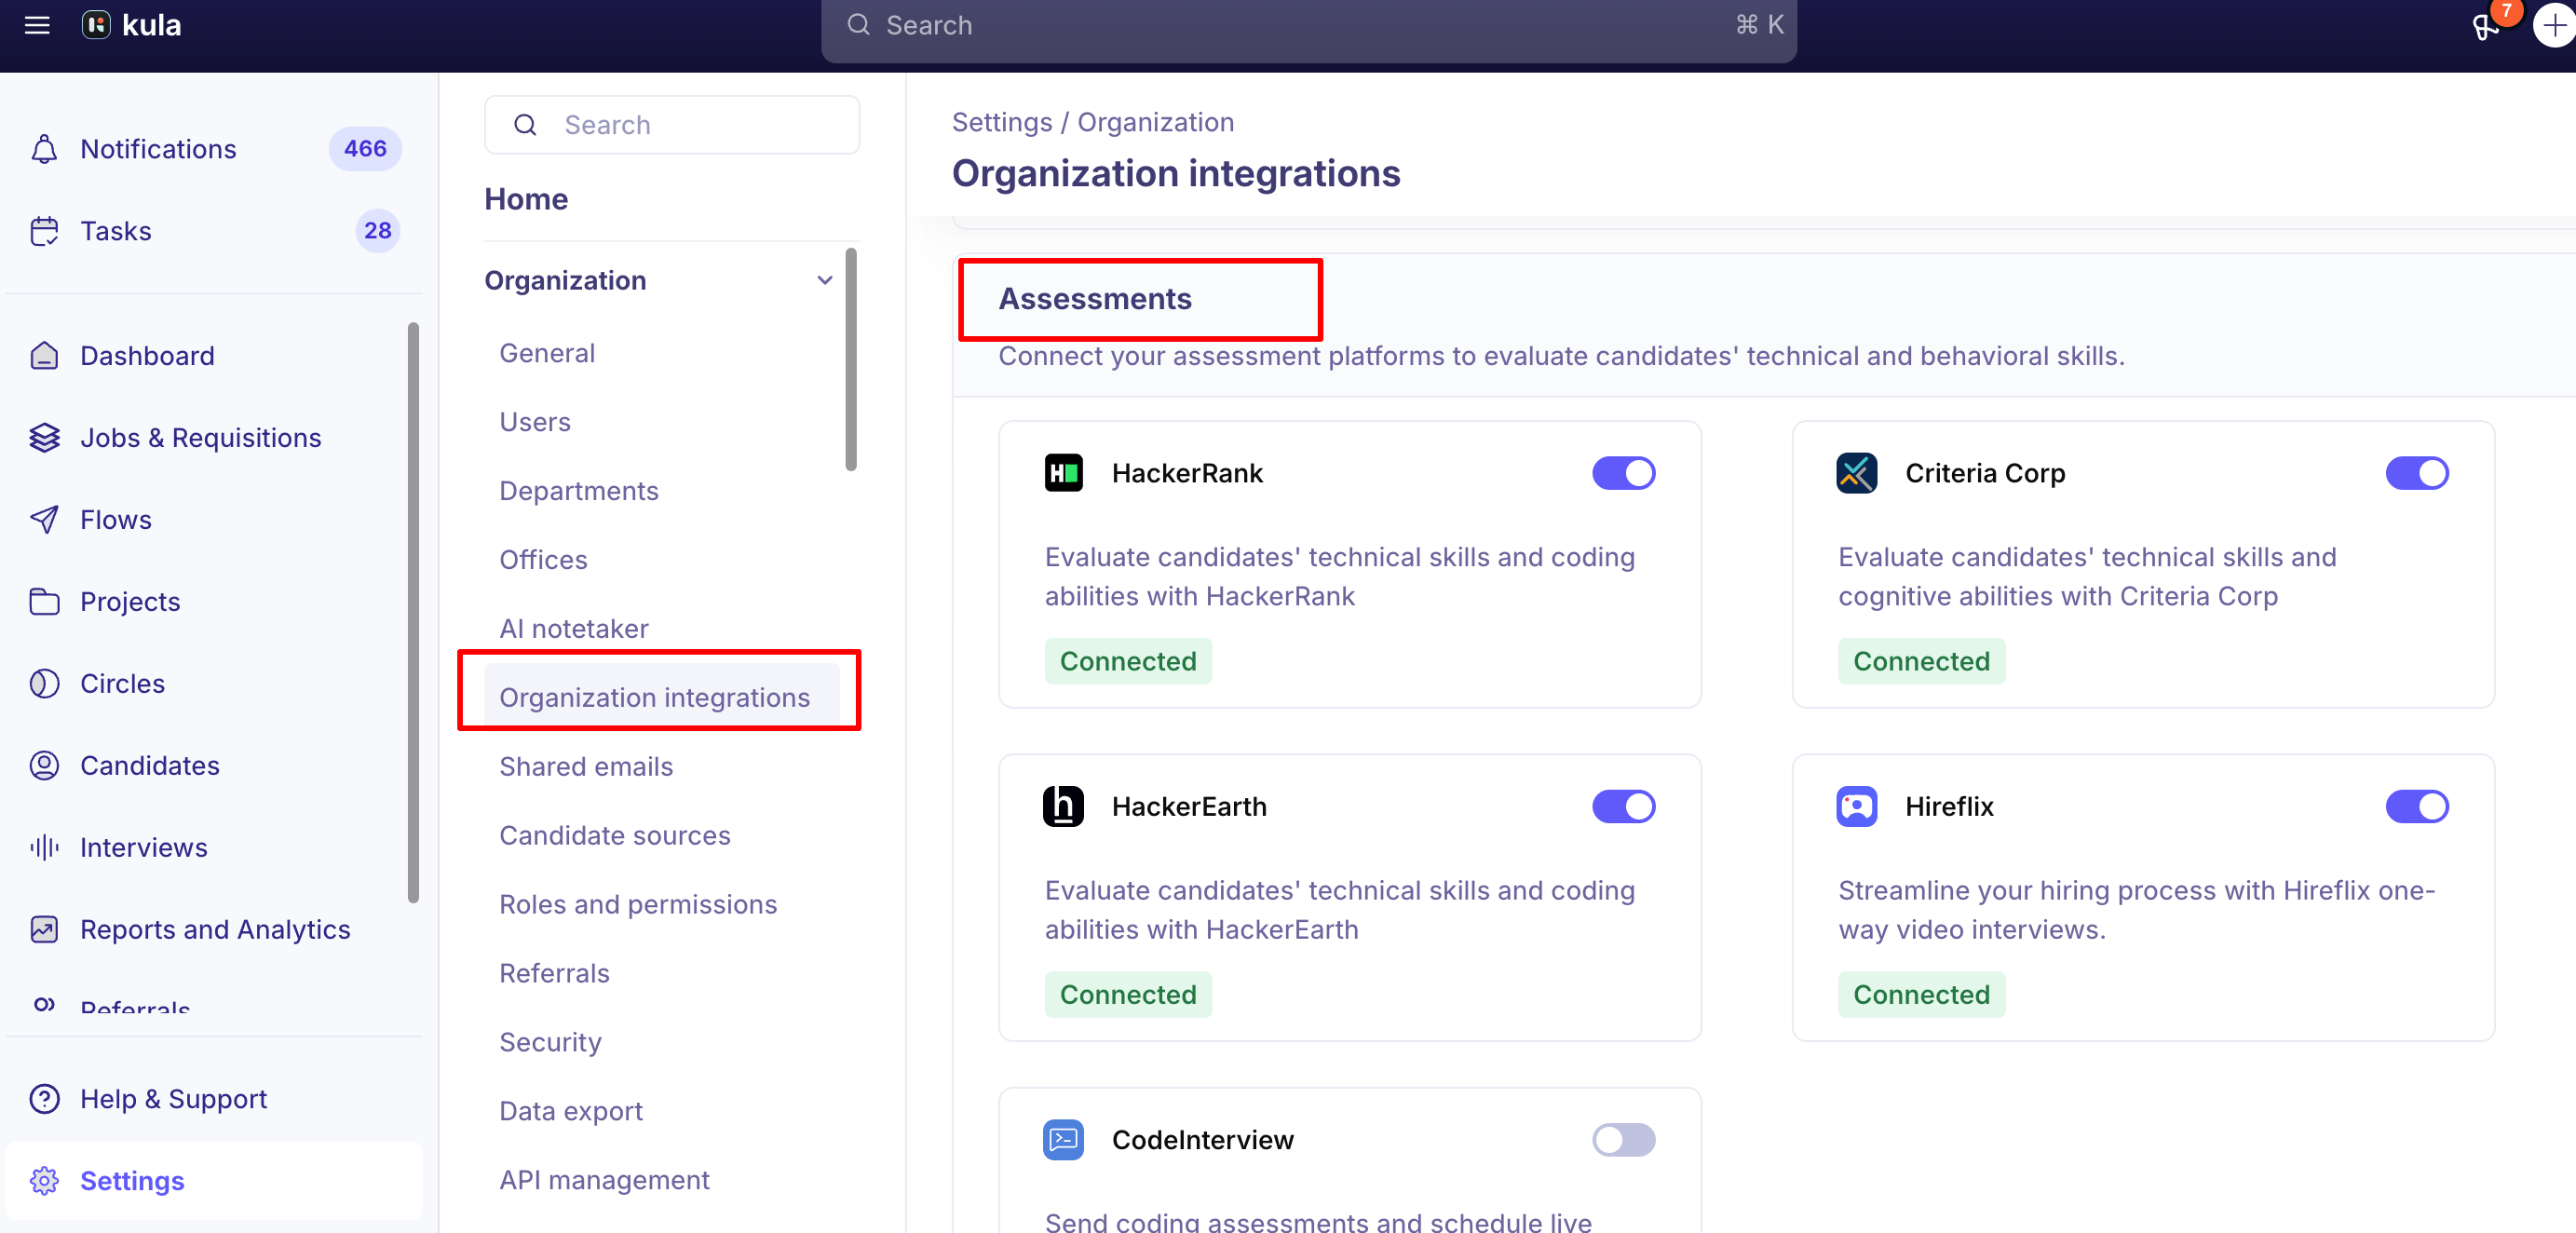
Task: Disable the HackerRank integration toggle
Action: pyautogui.click(x=1623, y=473)
